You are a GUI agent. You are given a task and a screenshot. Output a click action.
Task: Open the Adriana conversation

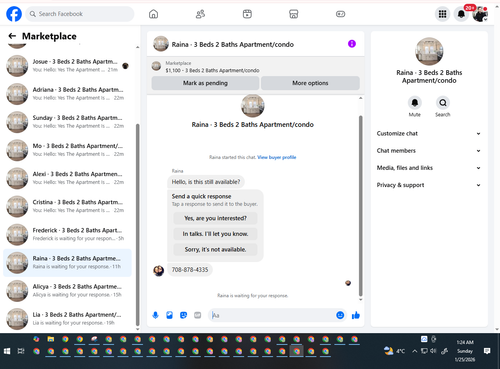pyautogui.click(x=68, y=94)
